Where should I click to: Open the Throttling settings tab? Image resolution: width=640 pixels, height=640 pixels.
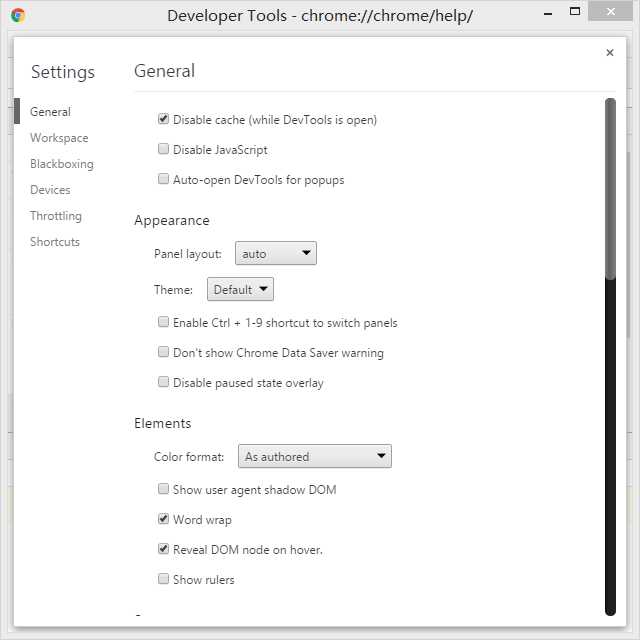pyautogui.click(x=56, y=216)
